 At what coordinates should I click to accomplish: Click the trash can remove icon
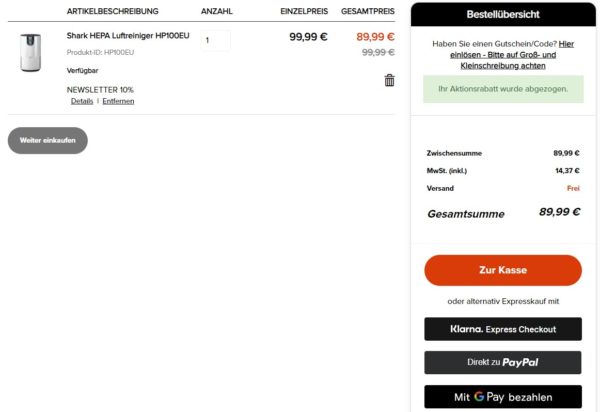[x=389, y=80]
